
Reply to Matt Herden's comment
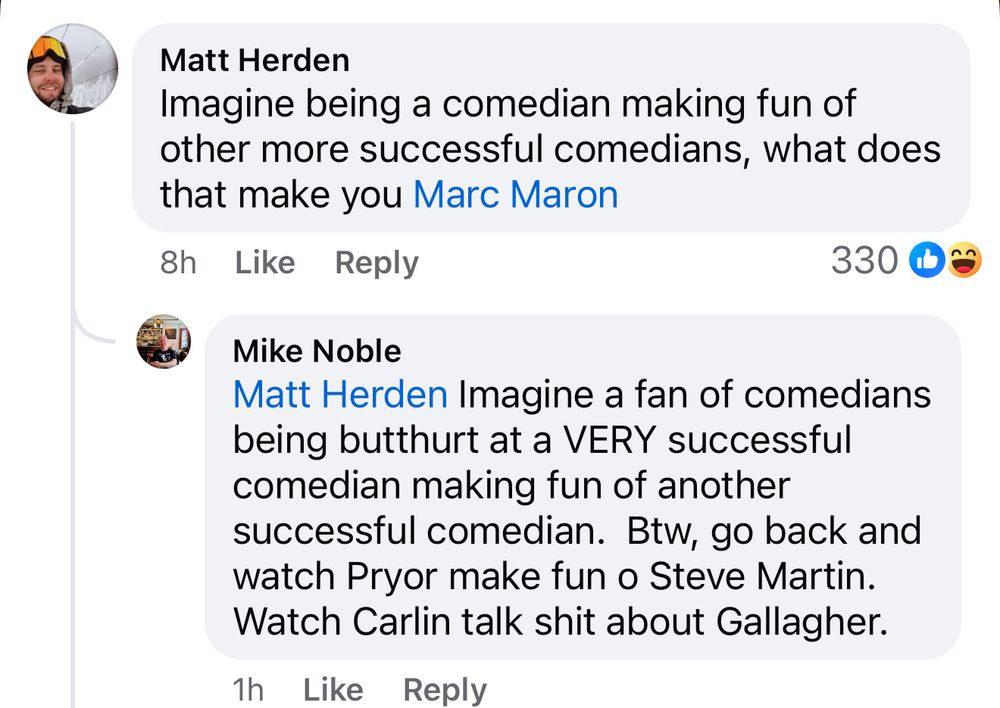point(375,262)
